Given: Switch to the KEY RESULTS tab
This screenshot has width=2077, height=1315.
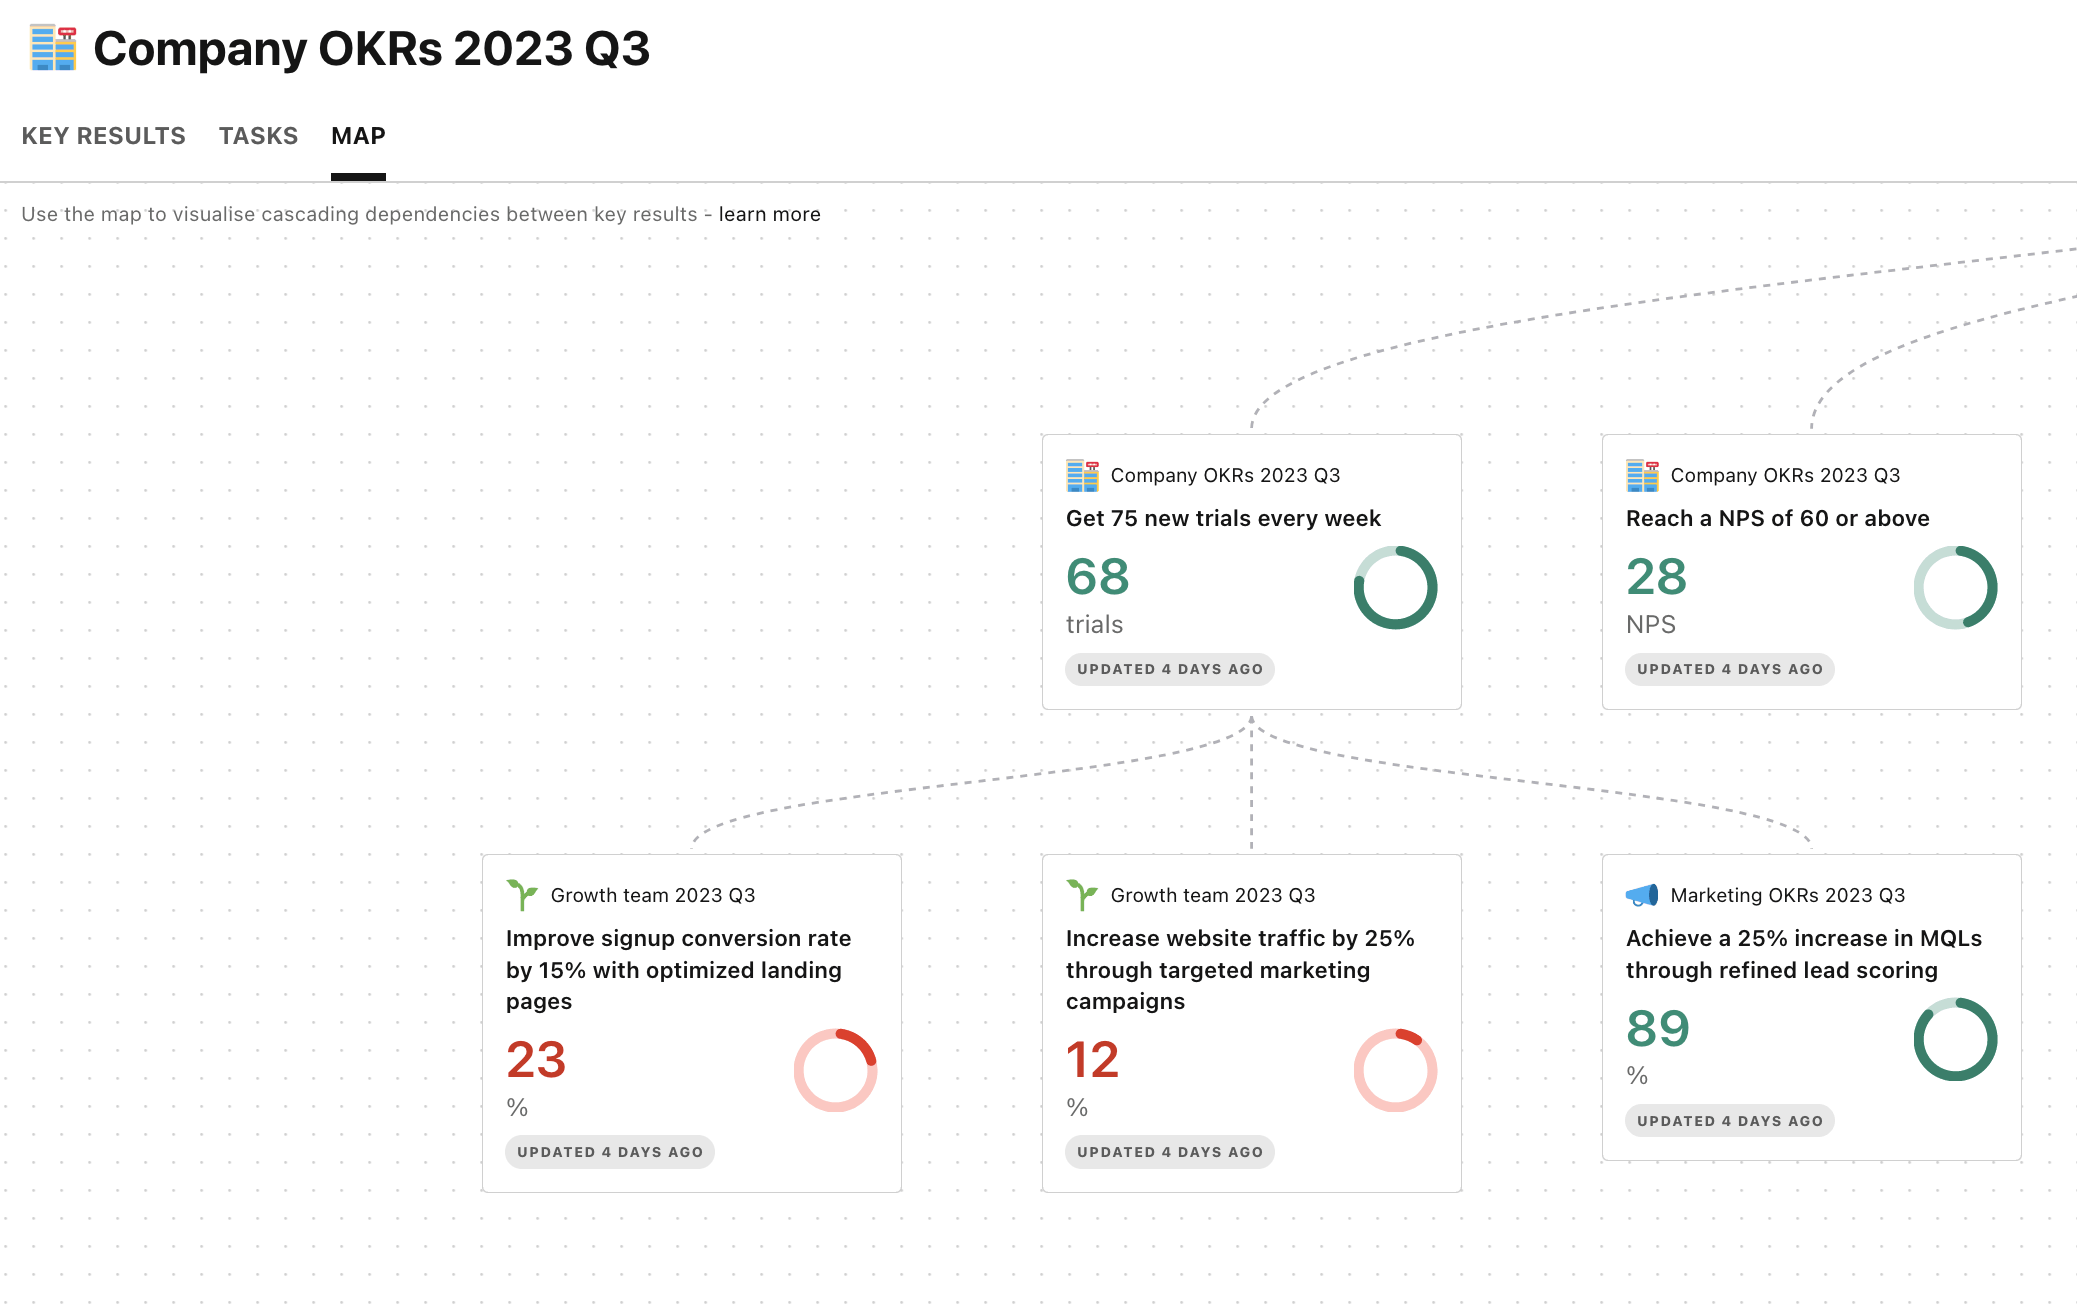Looking at the screenshot, I should 103,136.
